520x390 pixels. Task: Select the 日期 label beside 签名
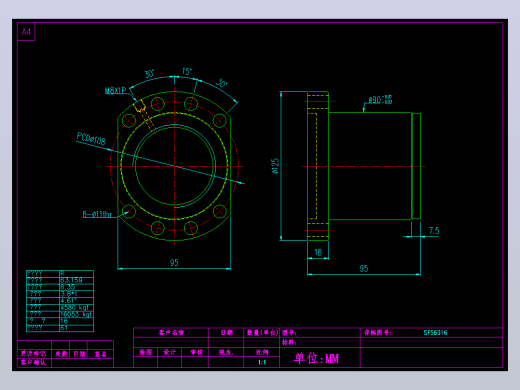(x=79, y=354)
